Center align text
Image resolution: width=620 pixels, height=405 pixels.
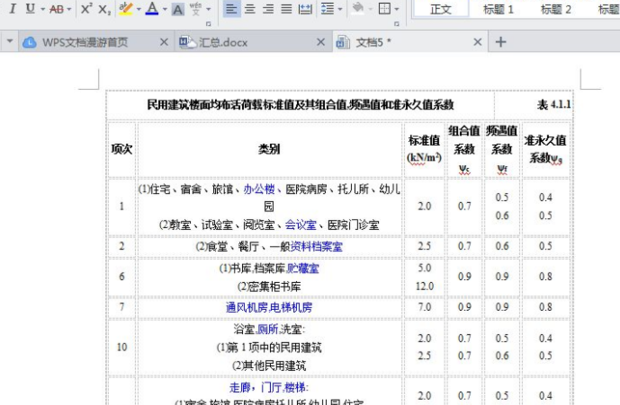(x=250, y=9)
